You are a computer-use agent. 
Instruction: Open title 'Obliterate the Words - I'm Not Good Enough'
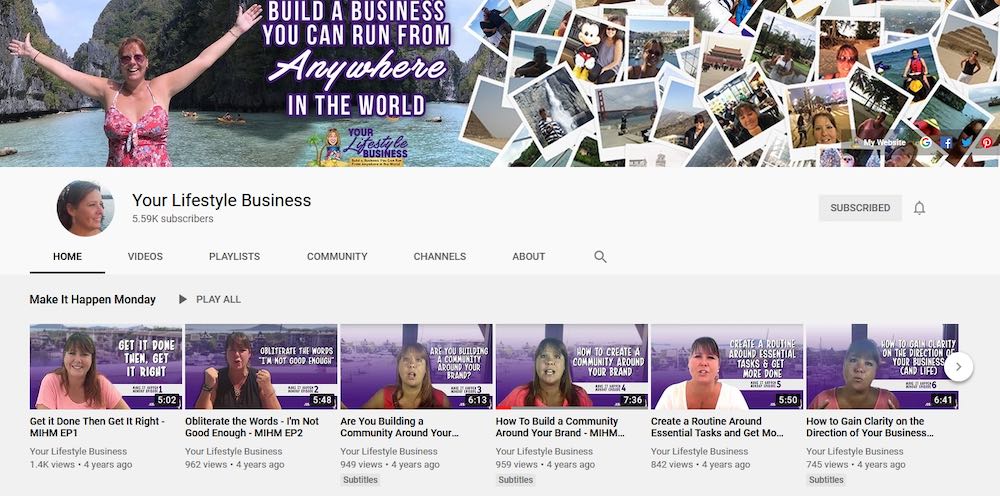tap(252, 427)
